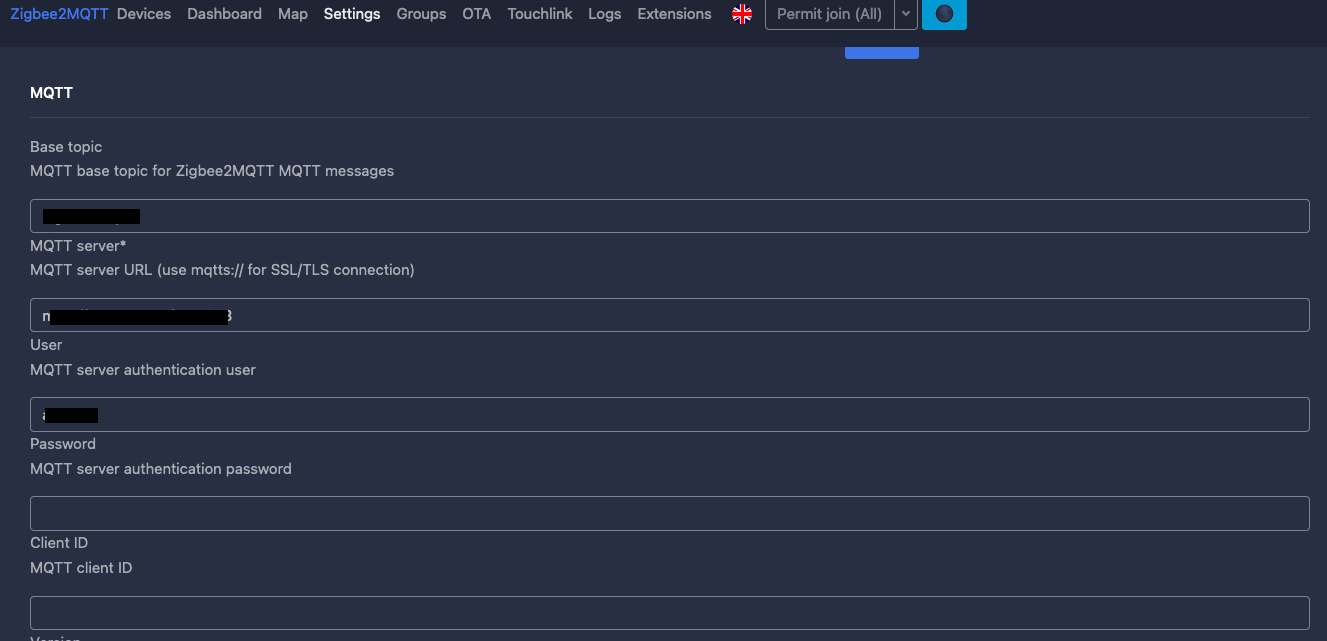Click the 'MQTT server*' label
Viewport: 1327px width, 641px height.
[78, 246]
